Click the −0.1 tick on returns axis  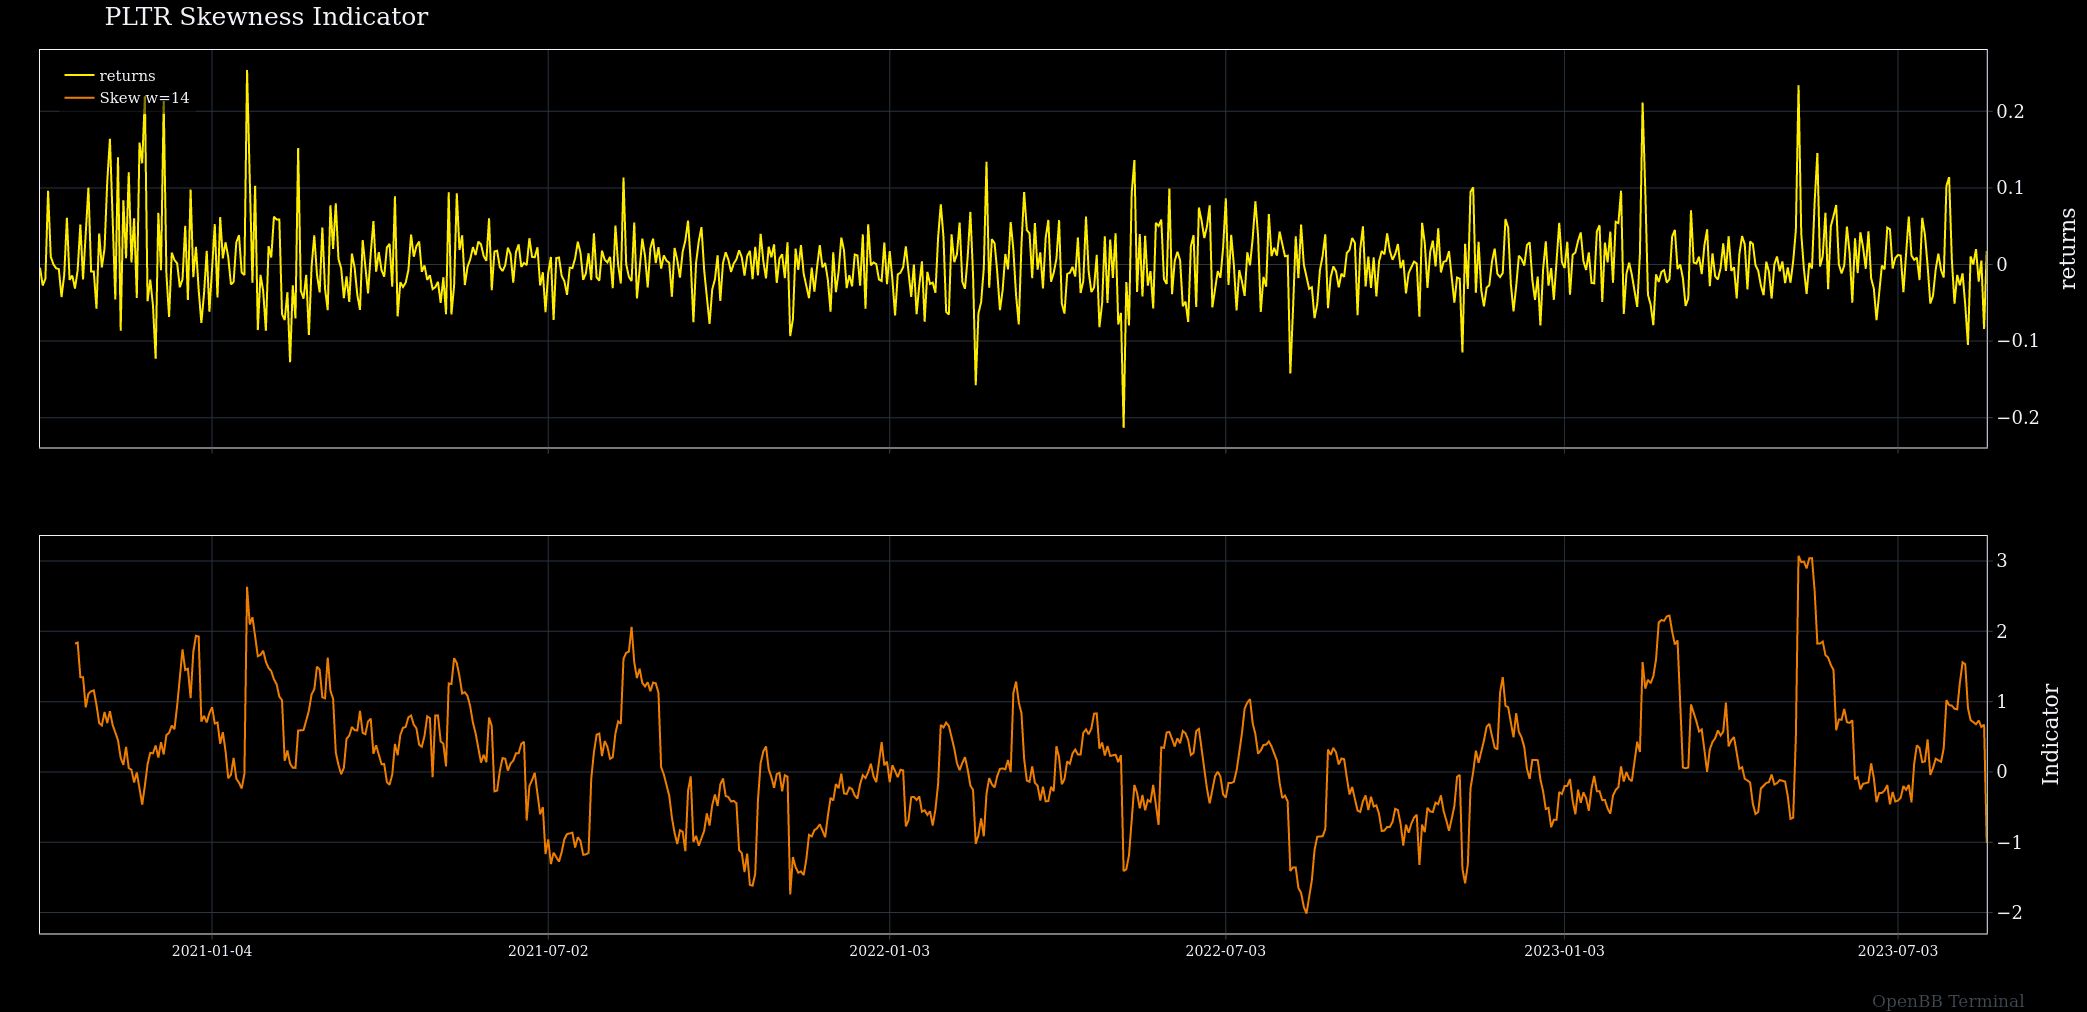click(2018, 341)
